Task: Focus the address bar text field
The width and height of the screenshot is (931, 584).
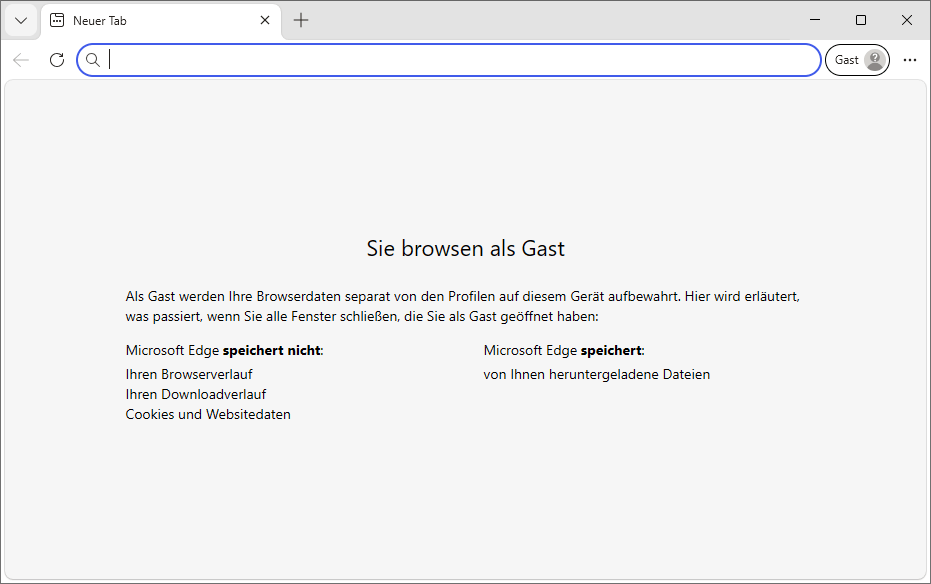Action: point(460,60)
